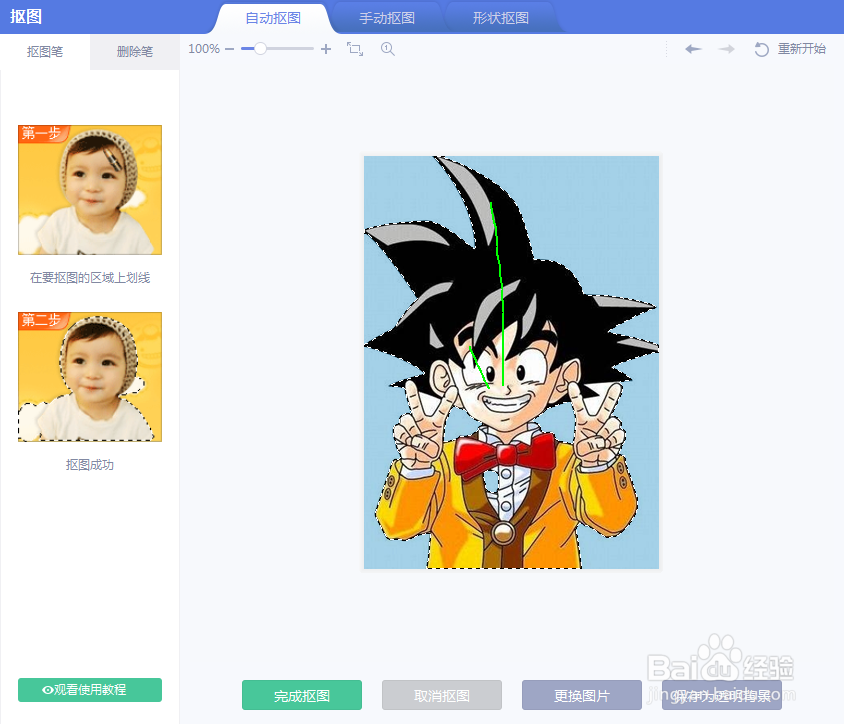Click the 重新开始 label
This screenshot has height=724, width=844.
pyautogui.click(x=801, y=49)
